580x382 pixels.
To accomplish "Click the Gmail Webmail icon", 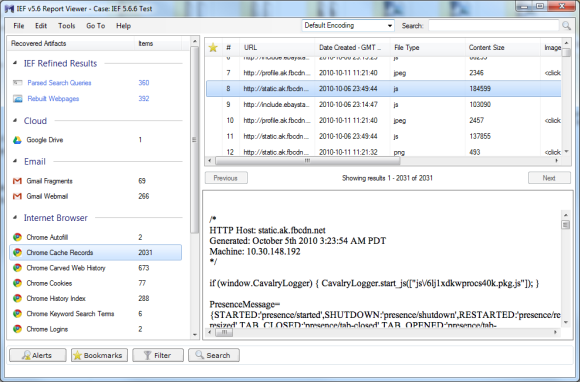I will pos(17,196).
